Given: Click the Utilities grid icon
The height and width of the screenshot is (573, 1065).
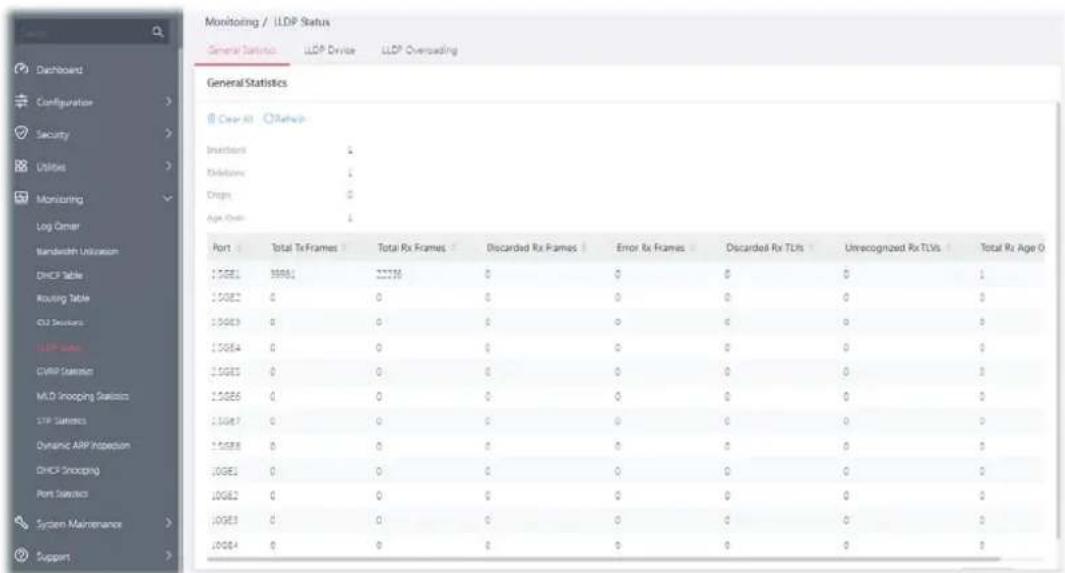Looking at the screenshot, I should [21, 166].
